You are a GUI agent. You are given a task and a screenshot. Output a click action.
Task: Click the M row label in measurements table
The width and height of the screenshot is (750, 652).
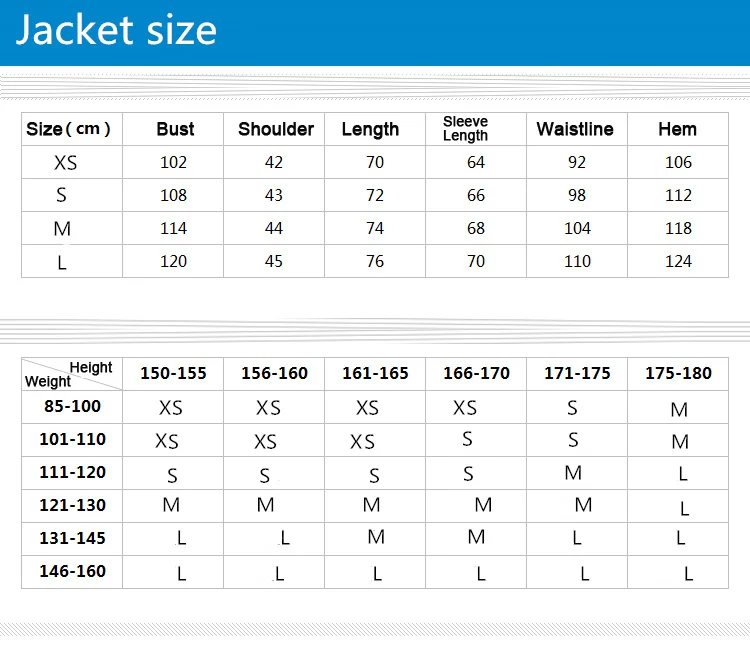pos(62,229)
